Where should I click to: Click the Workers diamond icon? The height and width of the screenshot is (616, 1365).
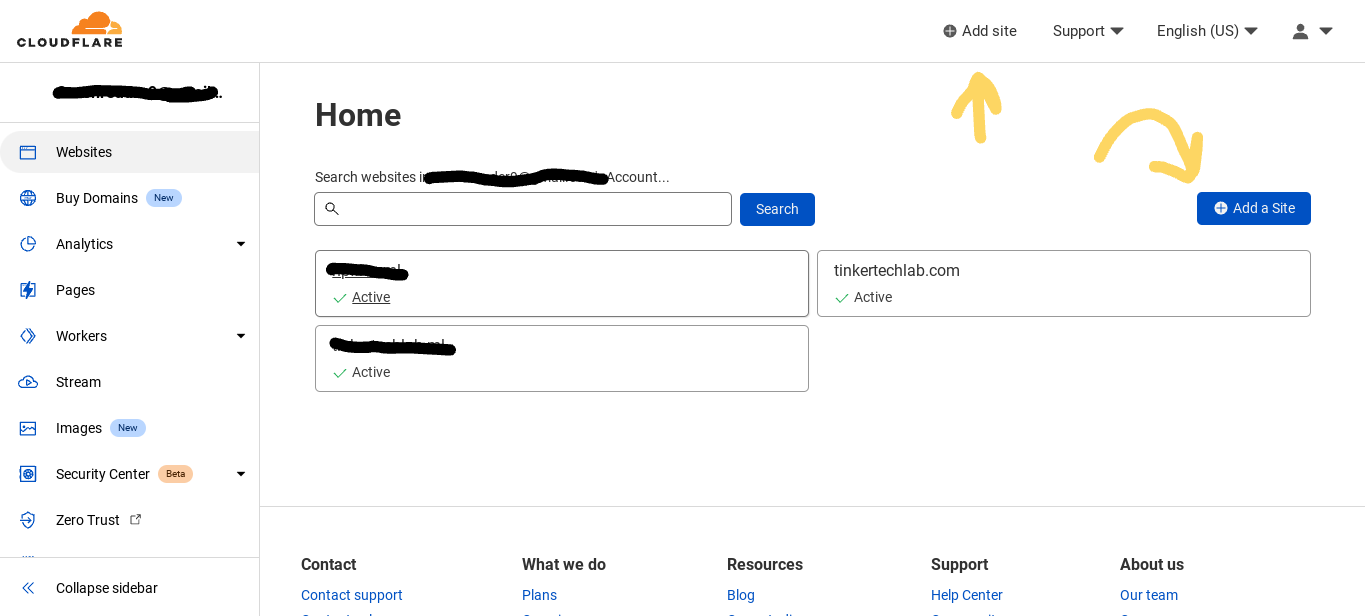pos(28,336)
